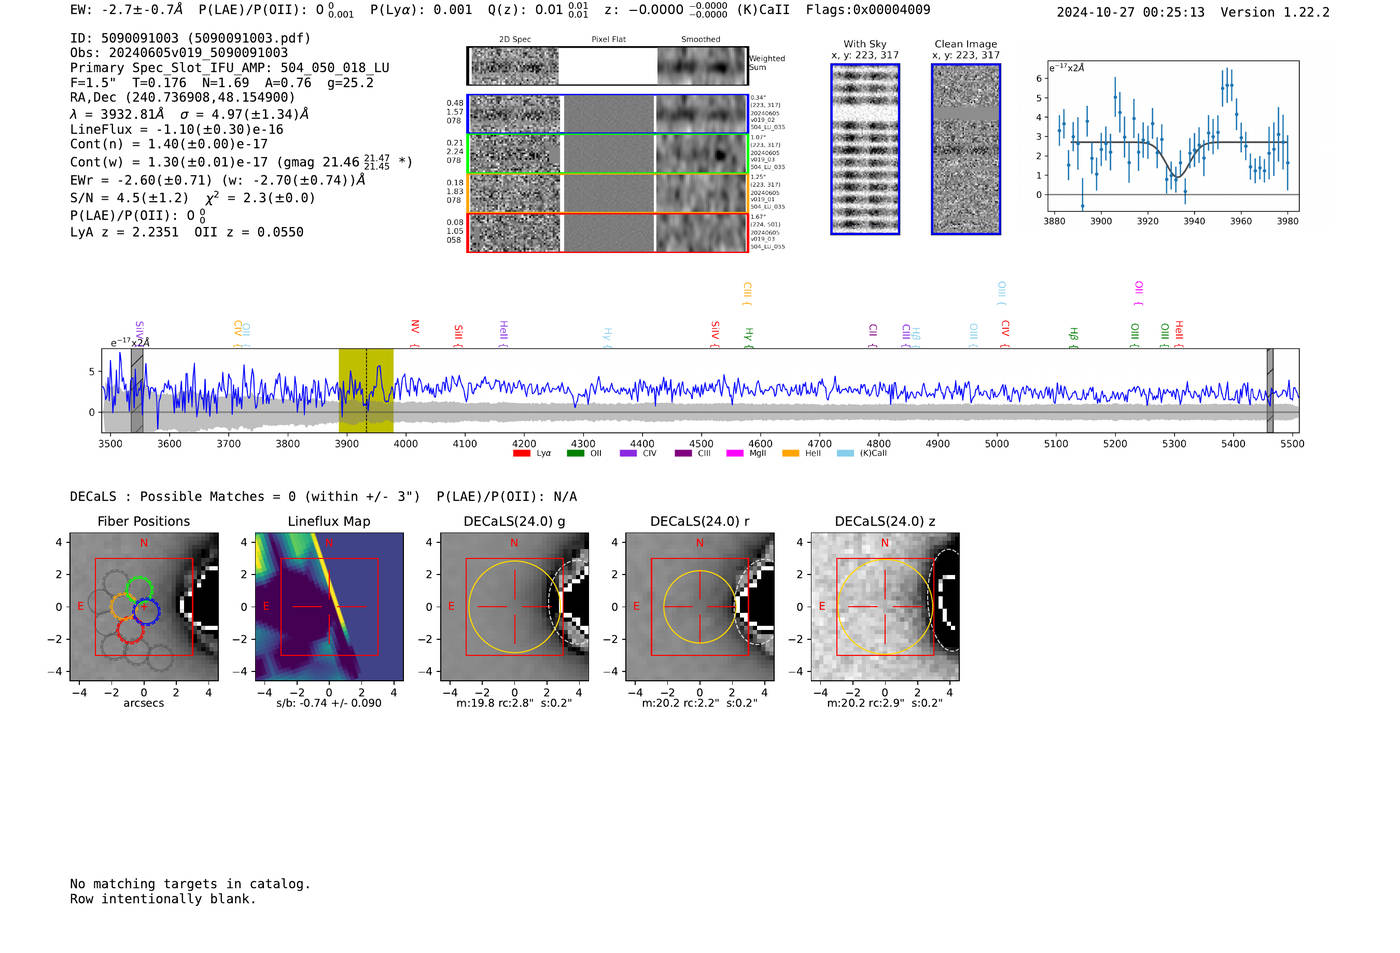Click the light blue (K)CaII legend swatch
The image size is (1400, 953).
[845, 453]
